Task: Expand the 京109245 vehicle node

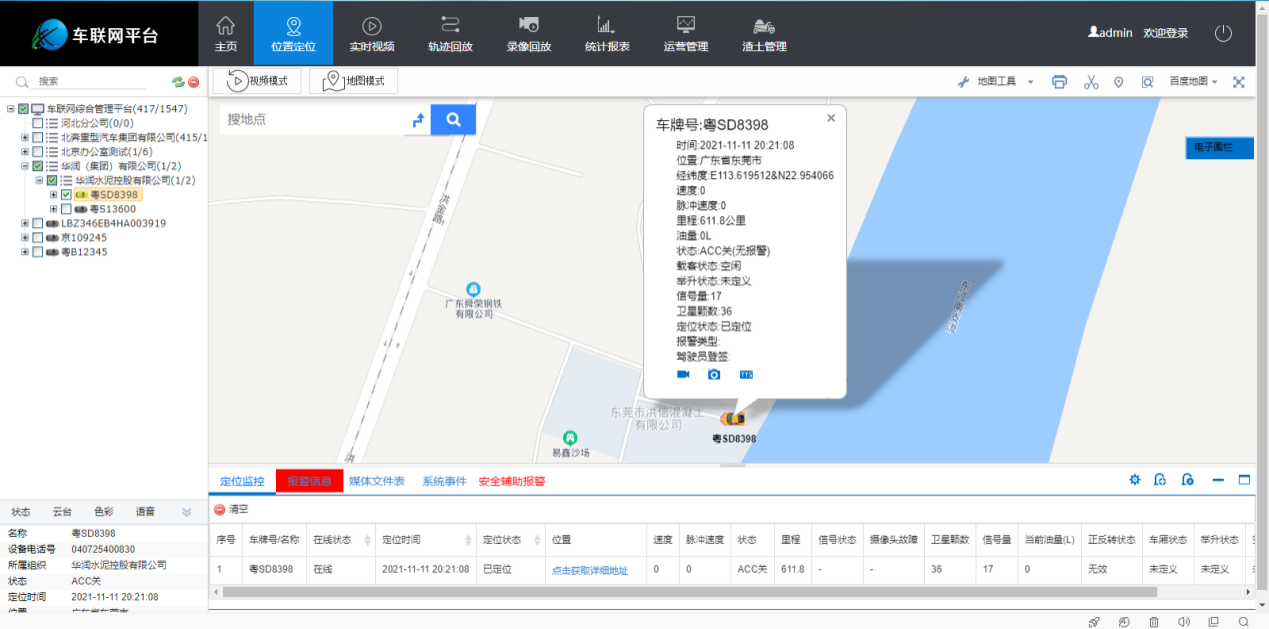Action: pos(25,238)
